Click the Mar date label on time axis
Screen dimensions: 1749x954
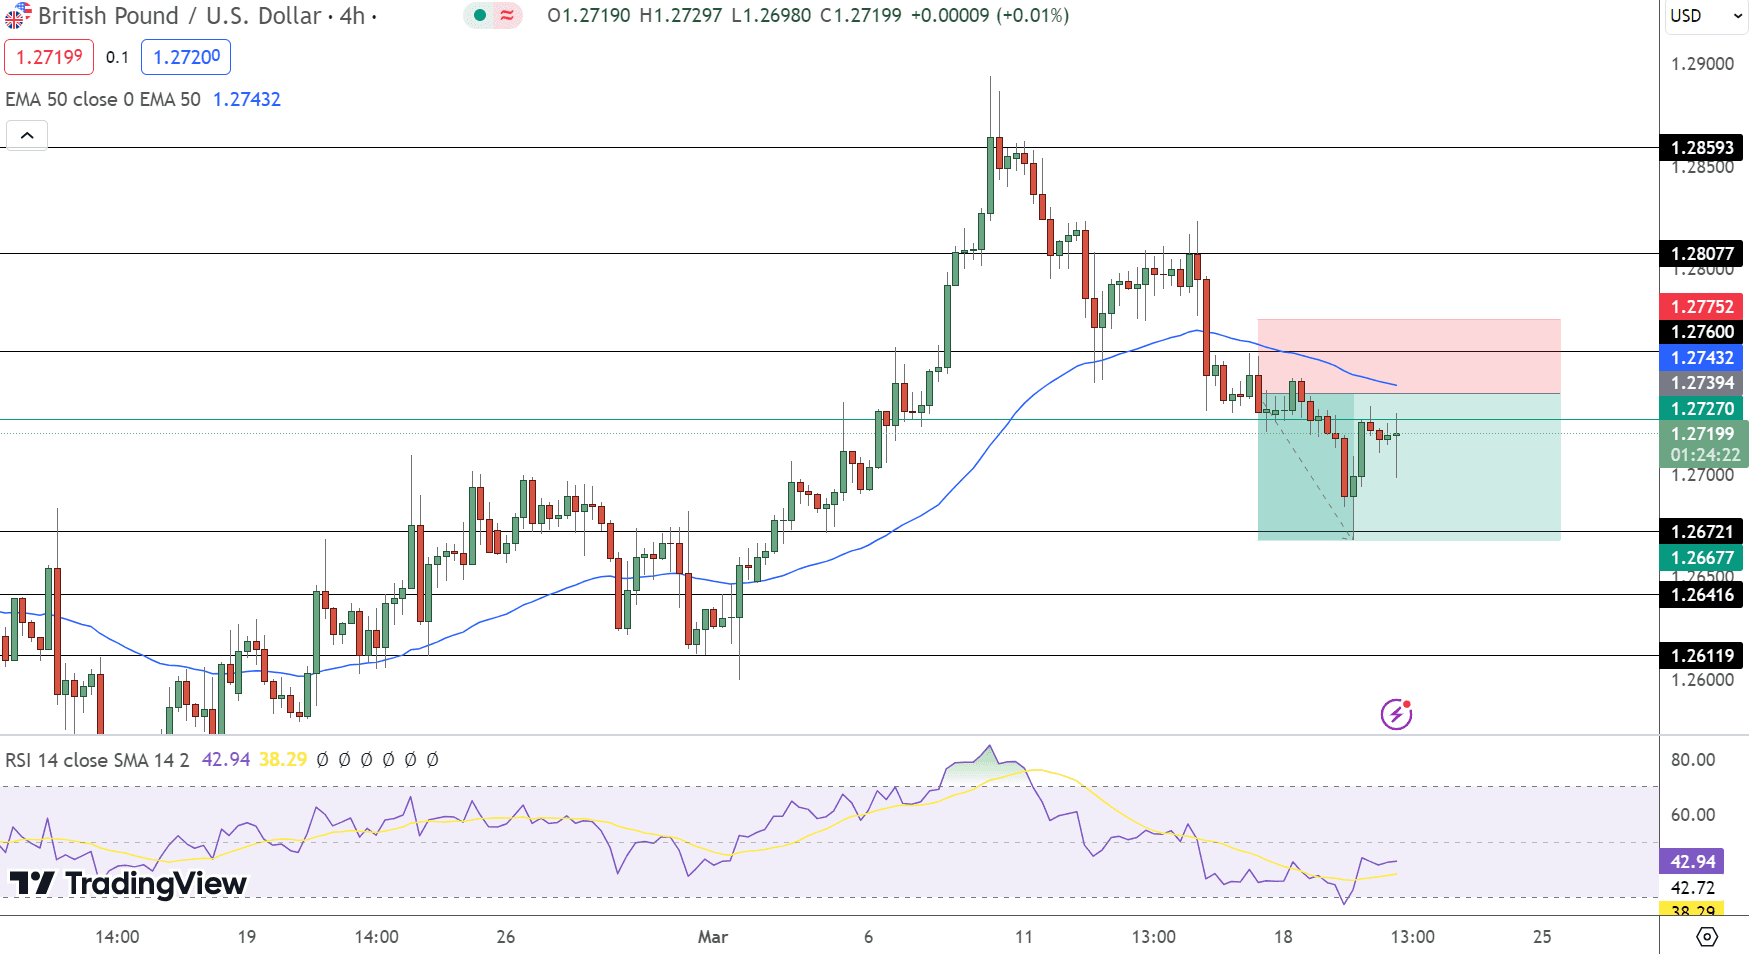[x=713, y=937]
